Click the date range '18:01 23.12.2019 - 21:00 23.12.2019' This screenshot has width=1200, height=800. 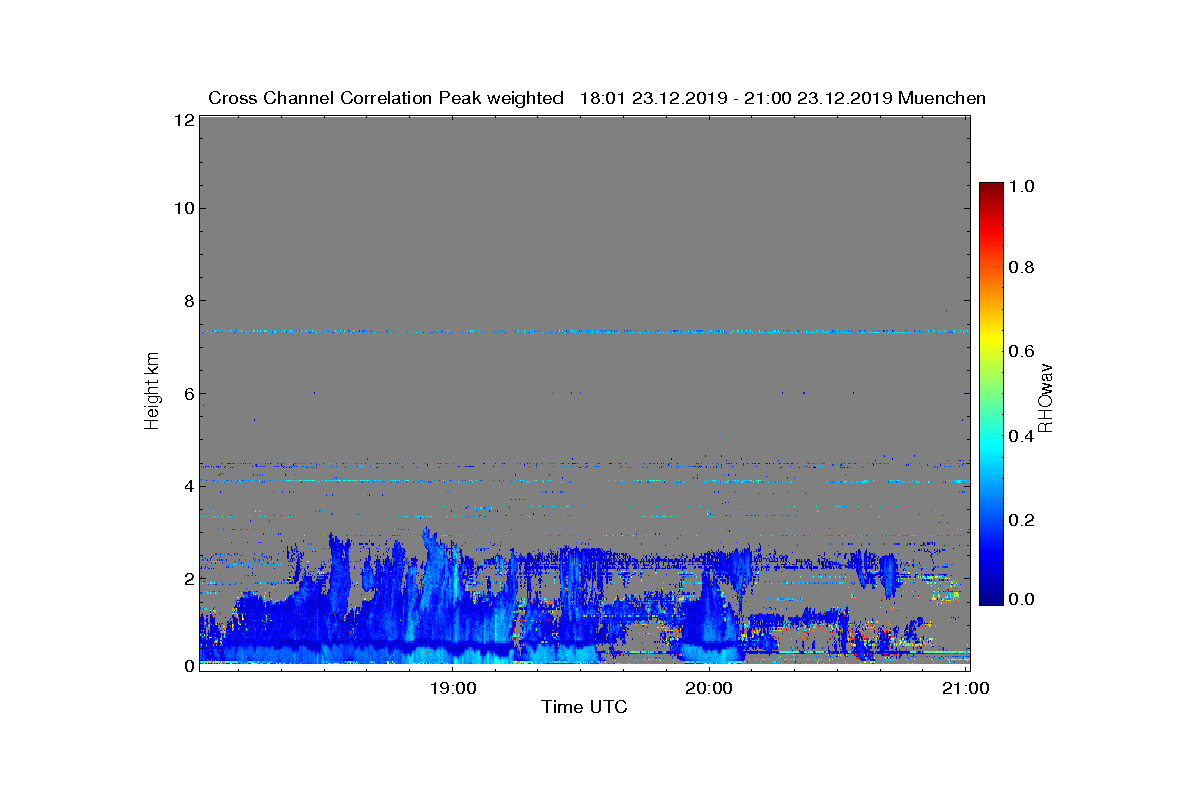pos(736,98)
